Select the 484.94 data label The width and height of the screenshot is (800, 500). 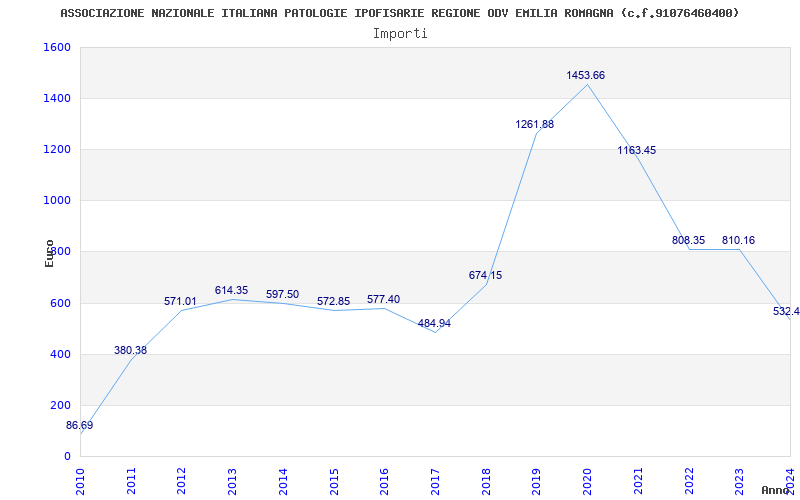[434, 323]
